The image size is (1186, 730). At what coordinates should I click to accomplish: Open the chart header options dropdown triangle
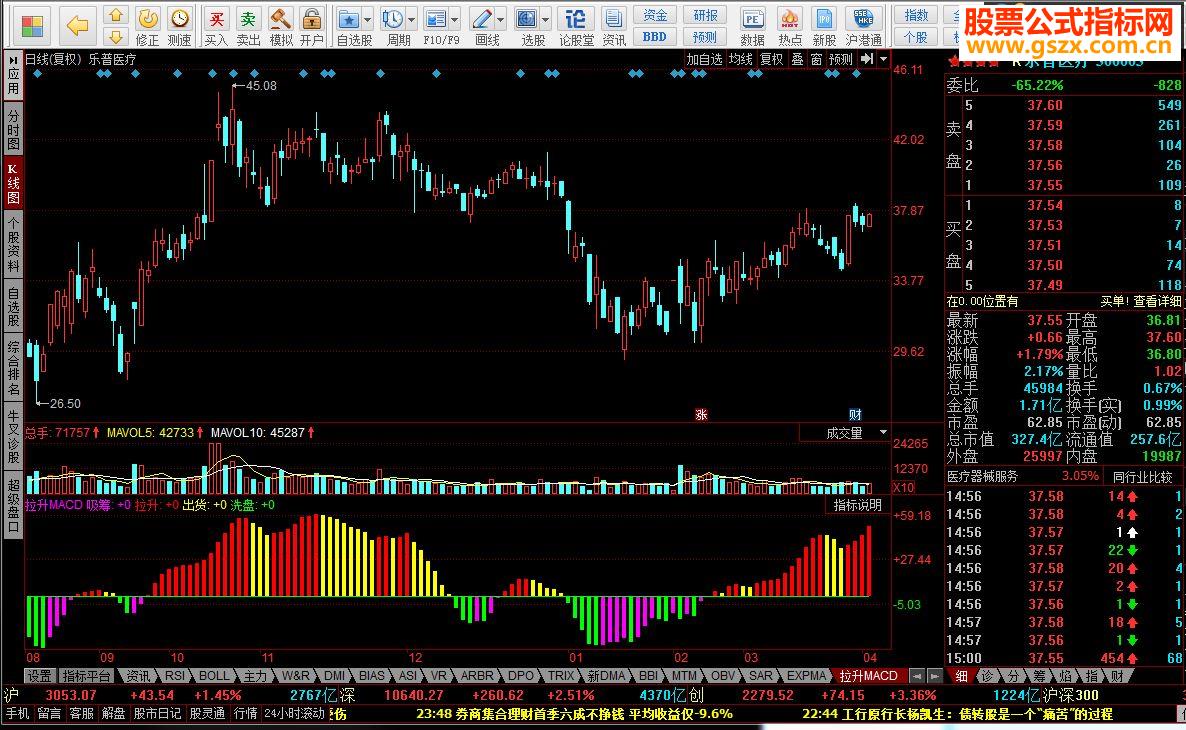tap(883, 58)
